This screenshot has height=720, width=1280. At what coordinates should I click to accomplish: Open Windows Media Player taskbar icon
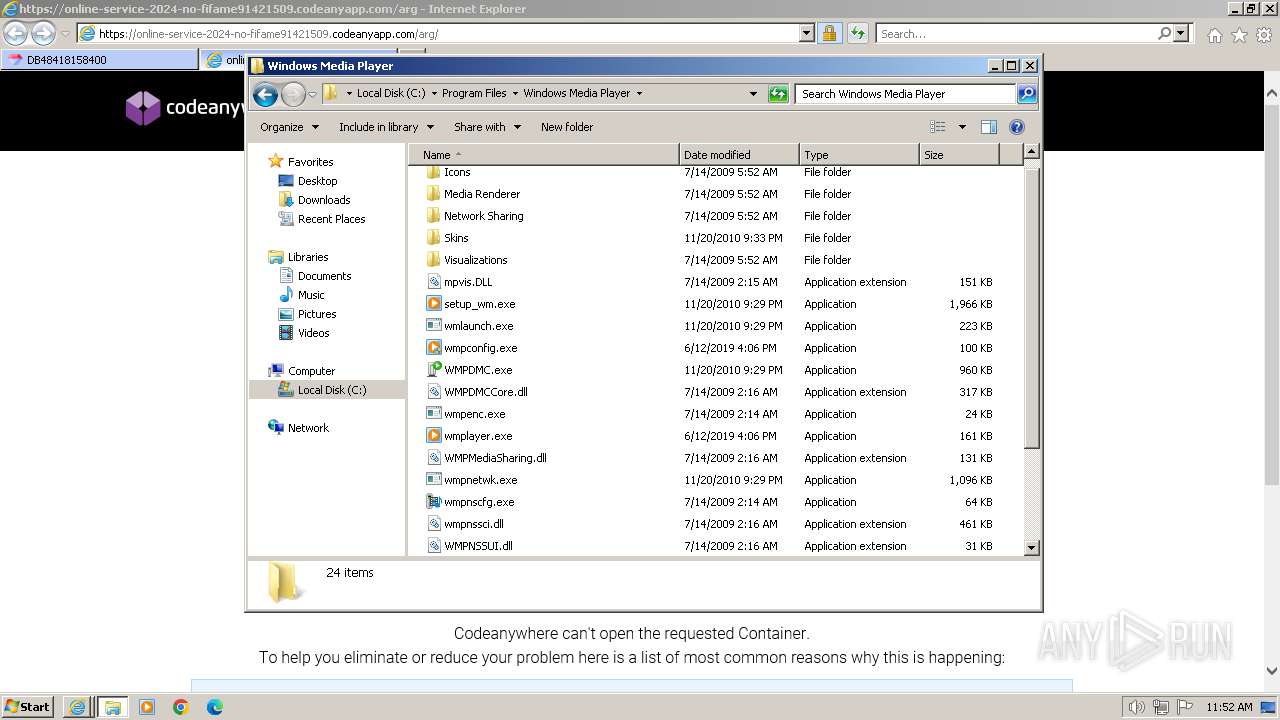tap(147, 707)
